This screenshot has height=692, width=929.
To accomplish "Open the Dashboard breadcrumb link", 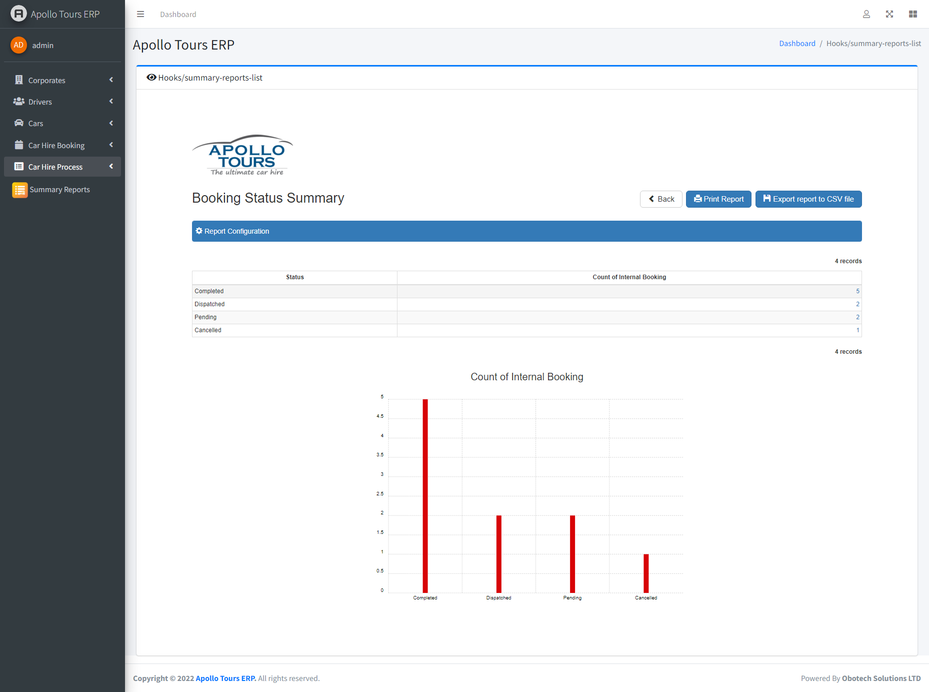I will 797,43.
